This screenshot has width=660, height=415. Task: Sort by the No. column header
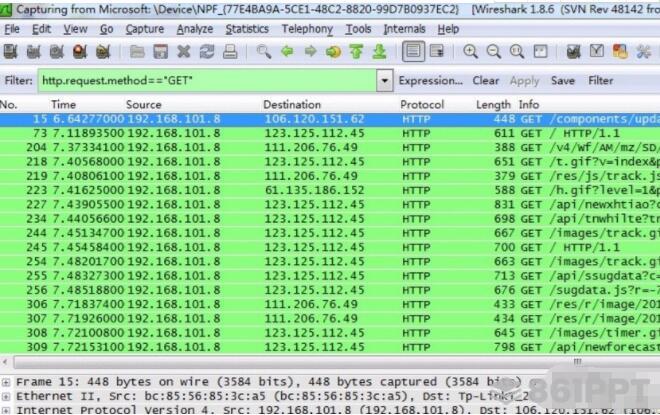[9, 104]
